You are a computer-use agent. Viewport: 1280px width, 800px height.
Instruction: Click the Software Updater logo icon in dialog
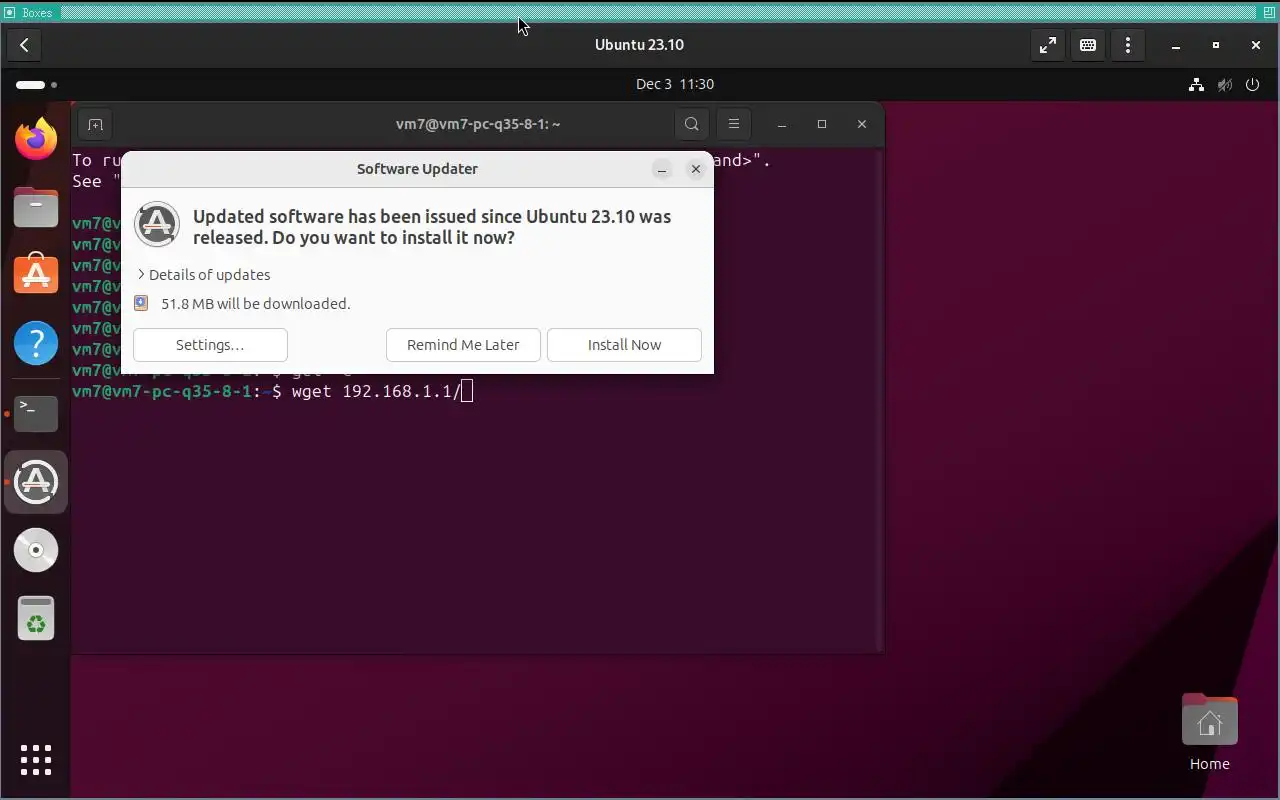157,225
